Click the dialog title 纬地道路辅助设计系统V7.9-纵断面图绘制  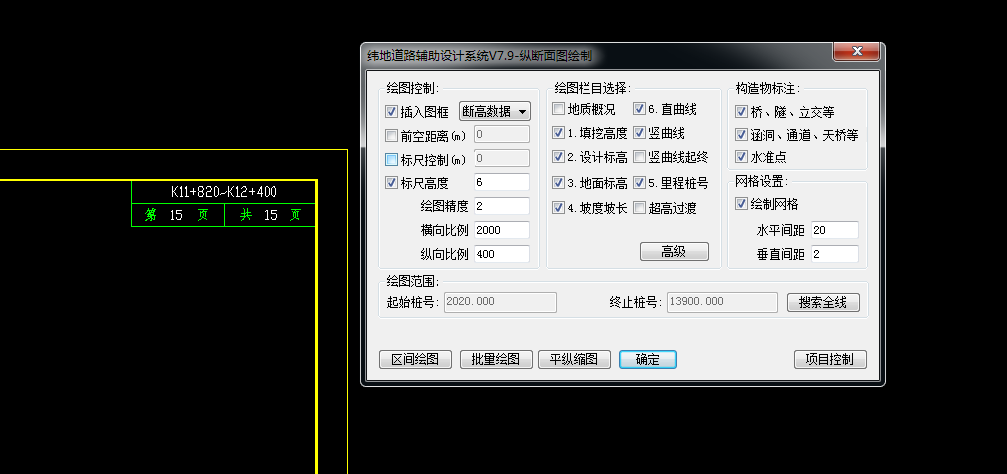(479, 56)
